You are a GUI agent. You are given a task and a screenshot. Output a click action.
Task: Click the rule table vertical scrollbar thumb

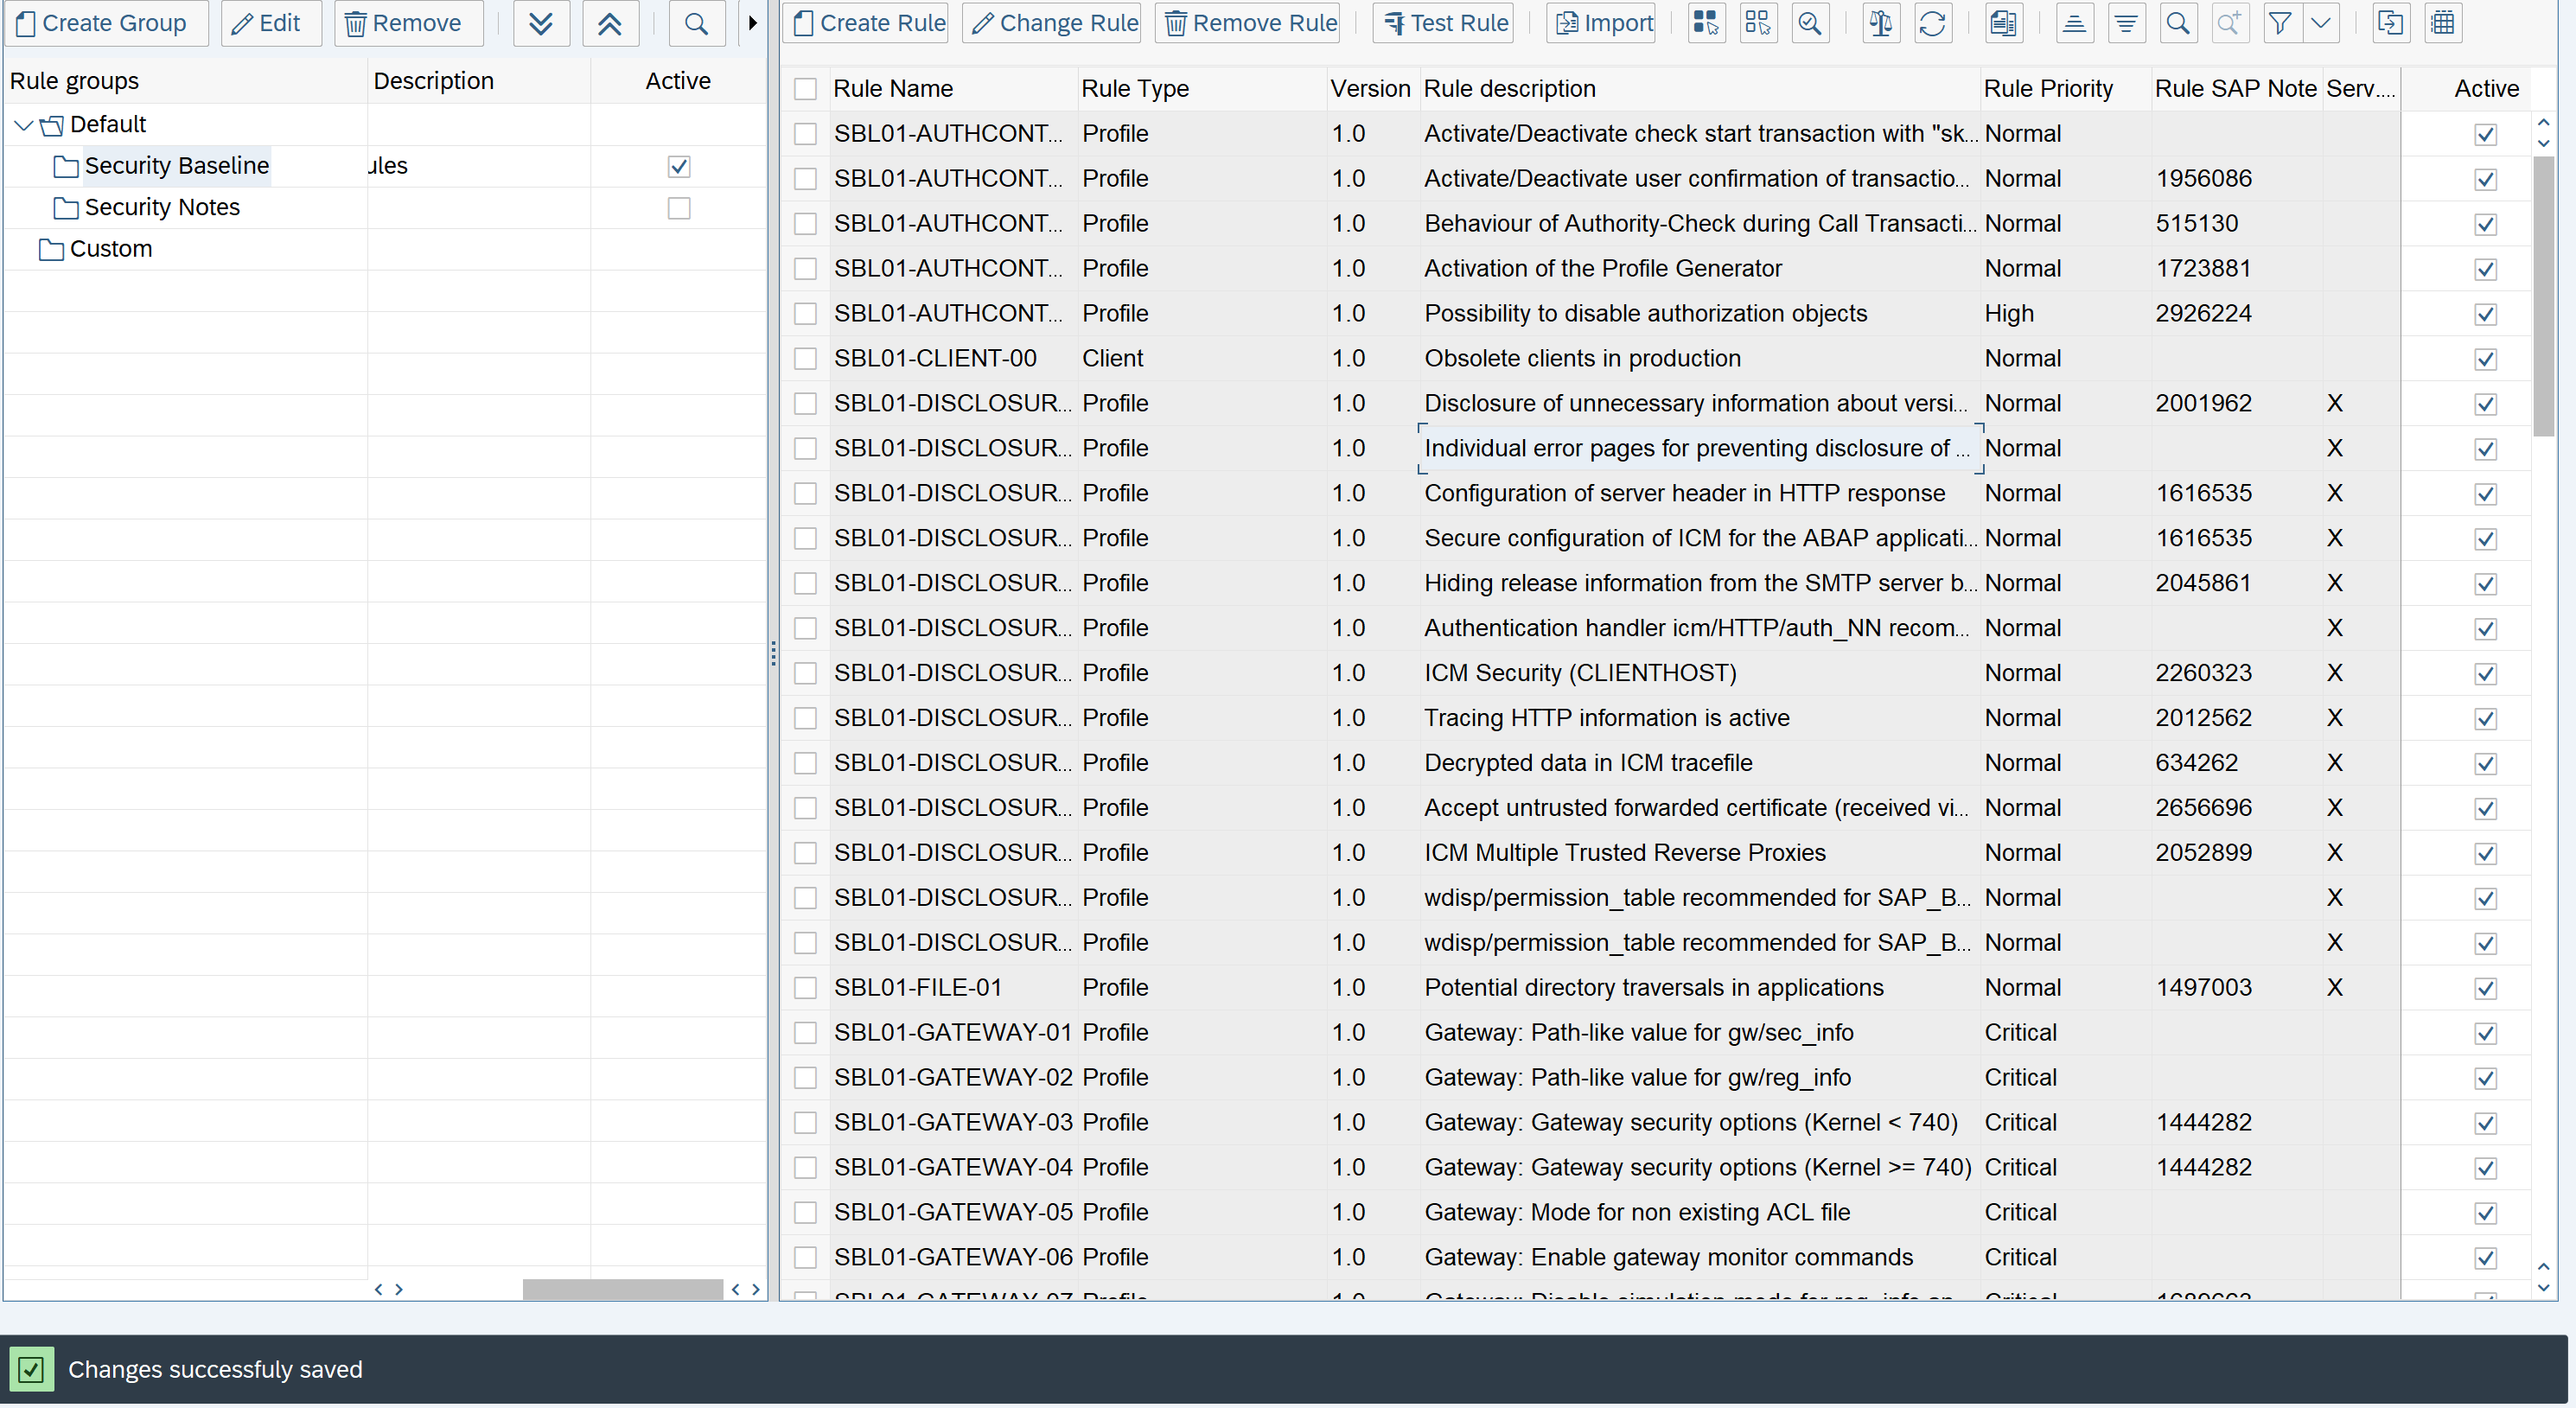[2542, 295]
